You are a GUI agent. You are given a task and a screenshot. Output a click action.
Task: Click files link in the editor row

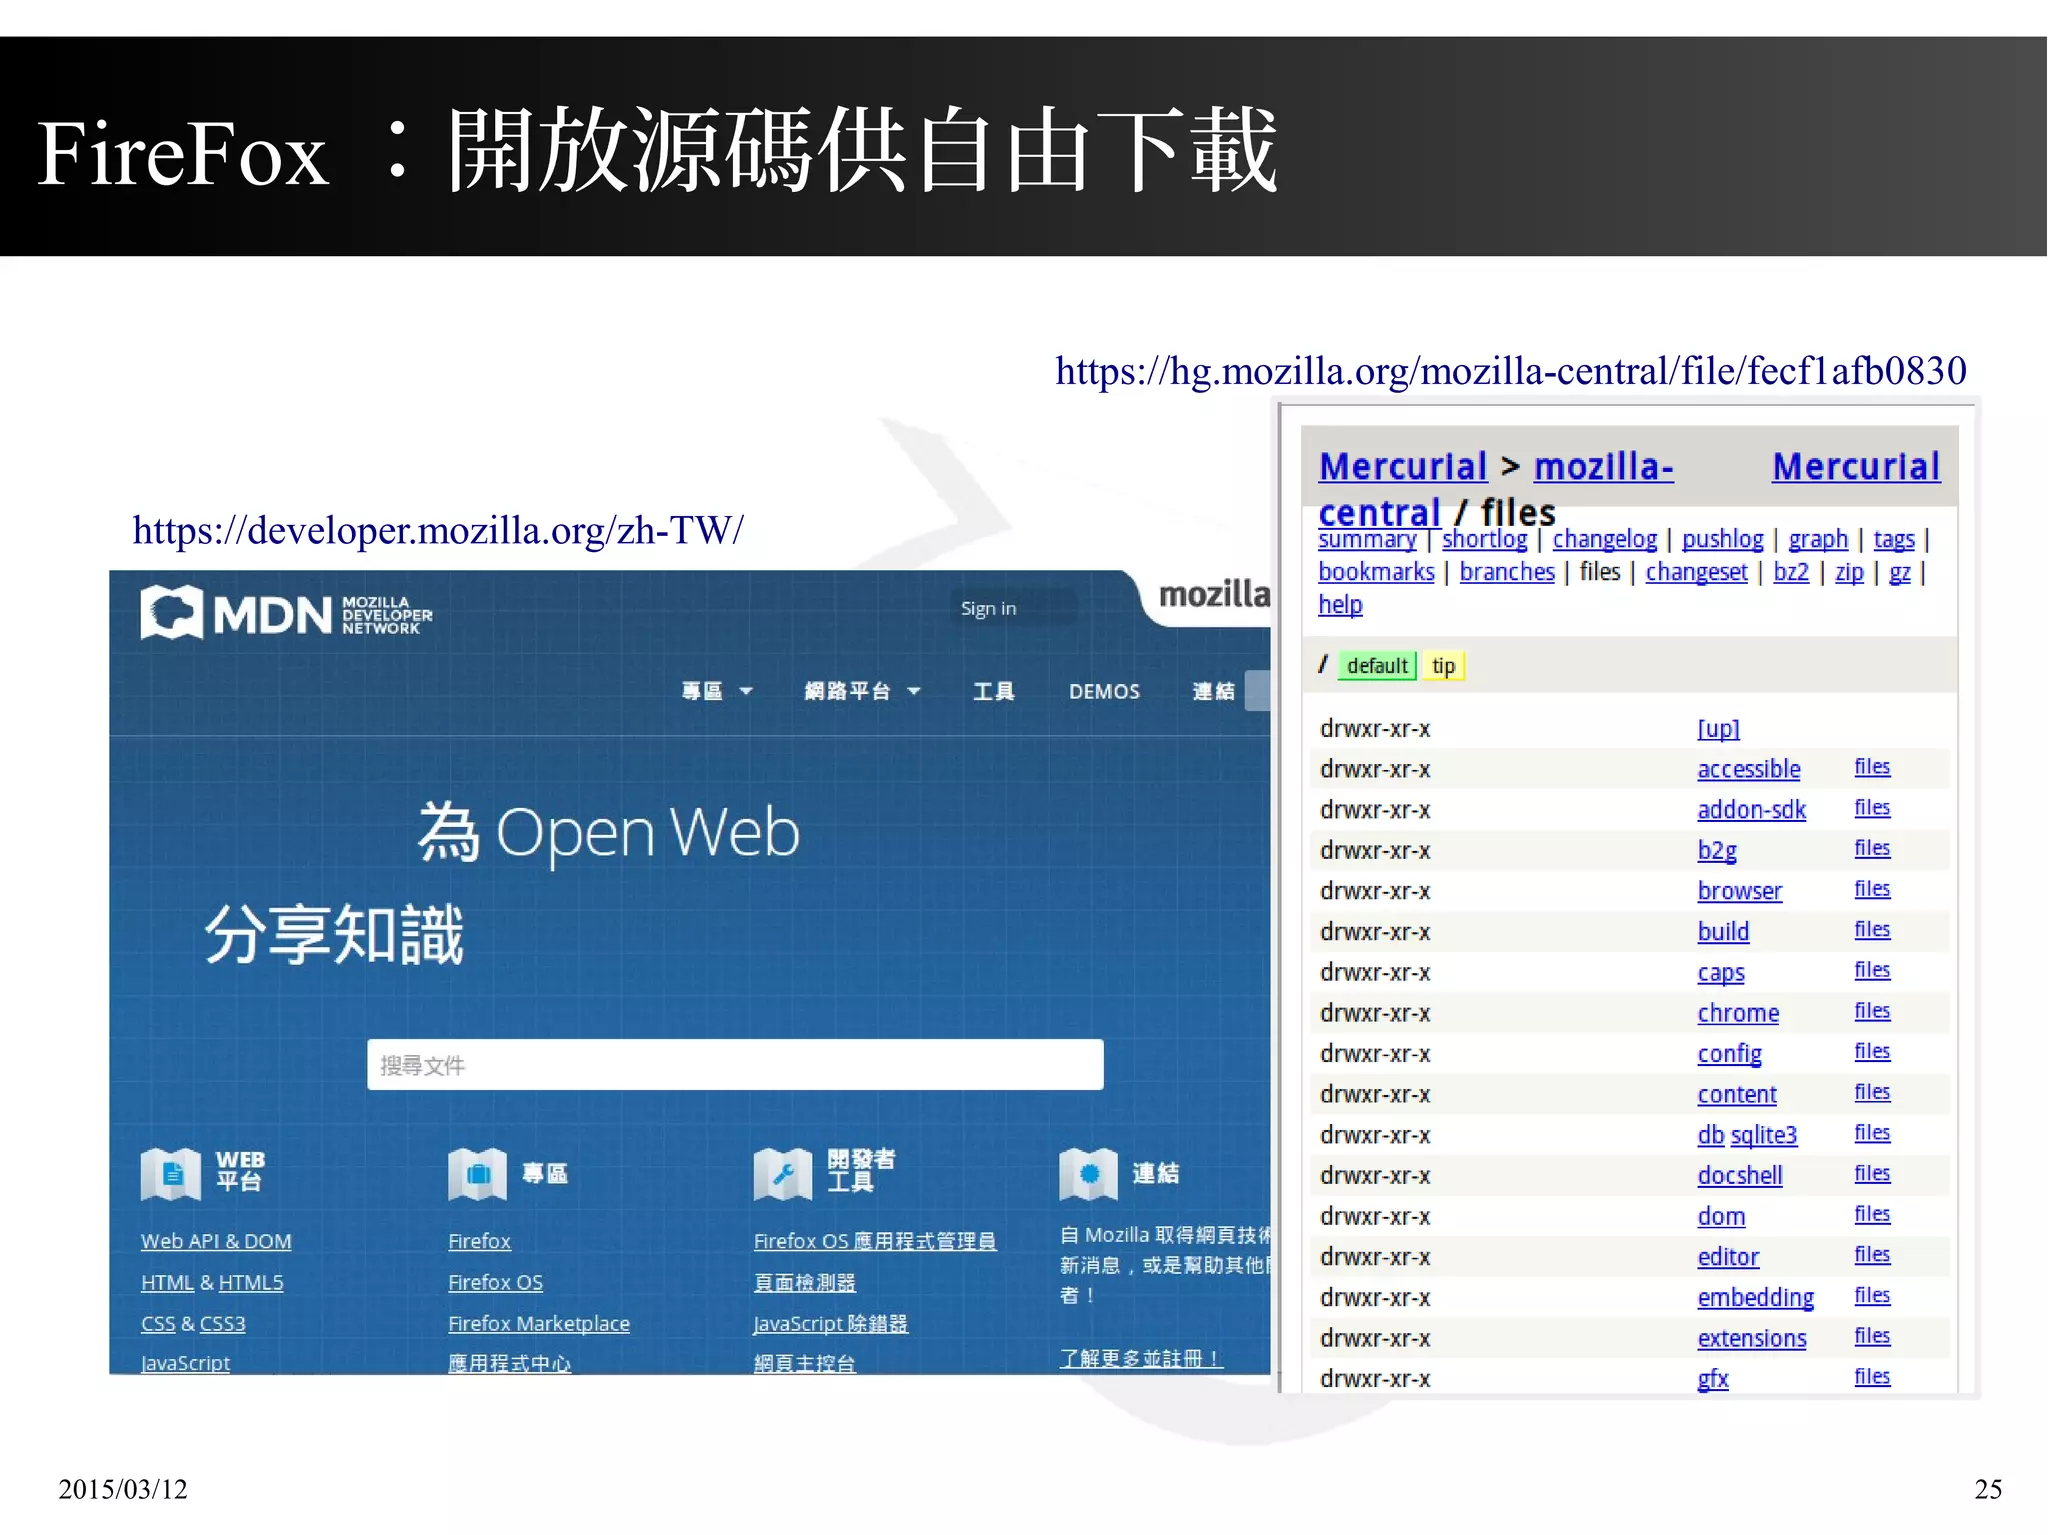point(1872,1254)
